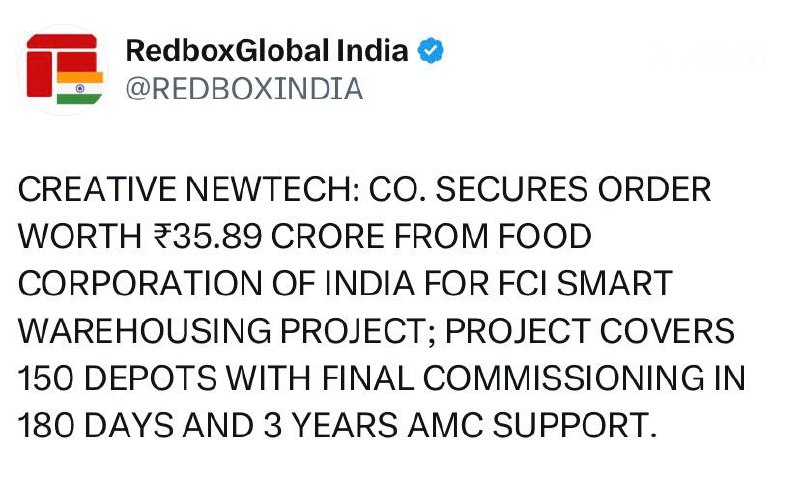
Task: Open the RedboxGlobal India display name
Action: (267, 51)
